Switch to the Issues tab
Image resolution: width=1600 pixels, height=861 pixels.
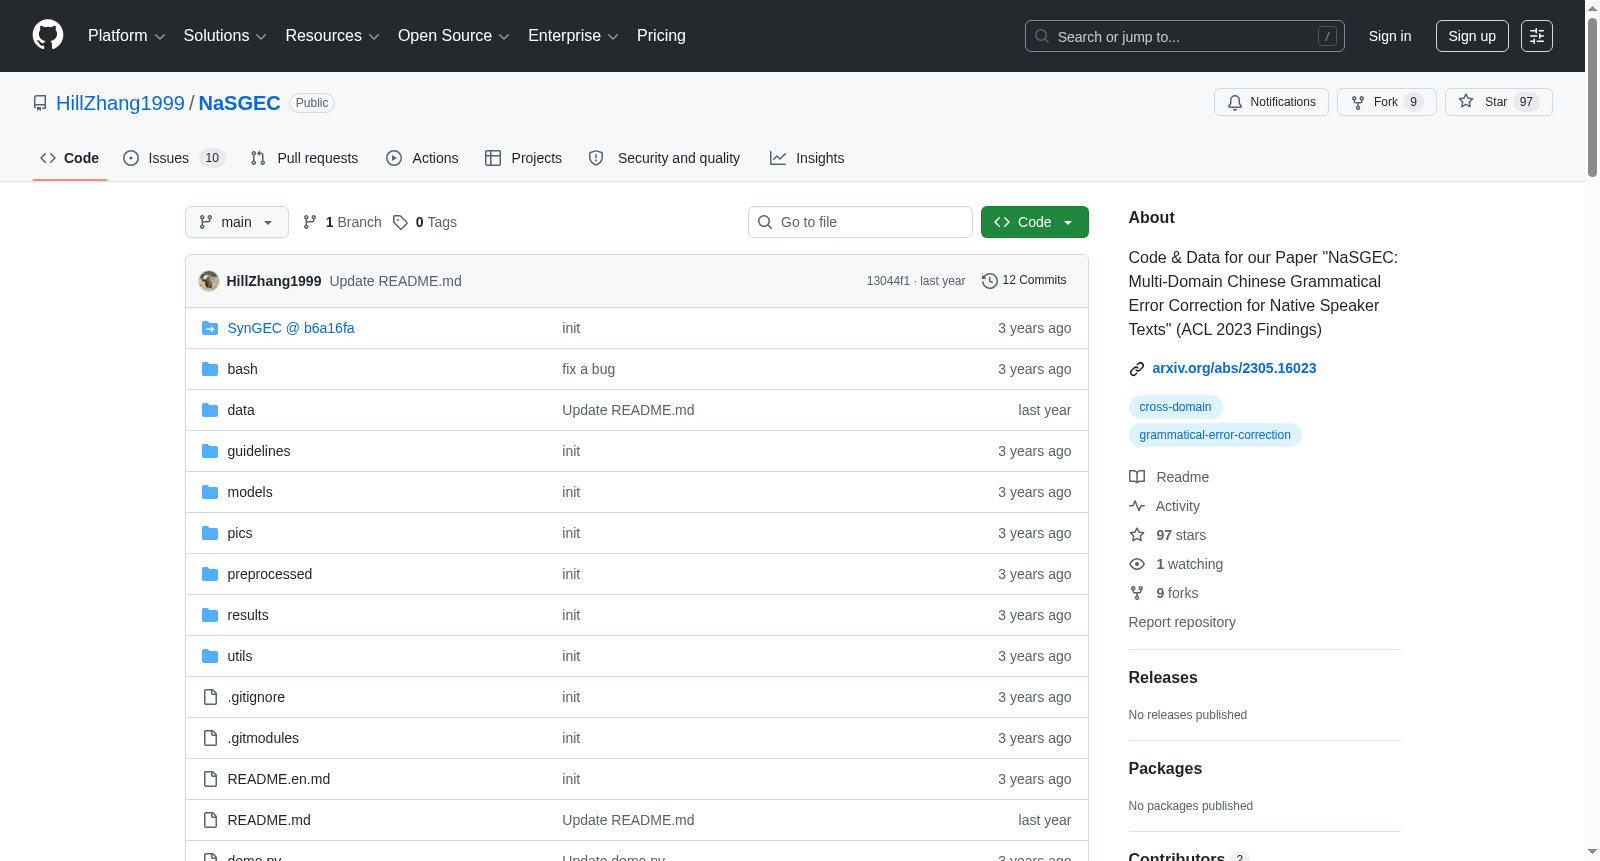coord(174,158)
